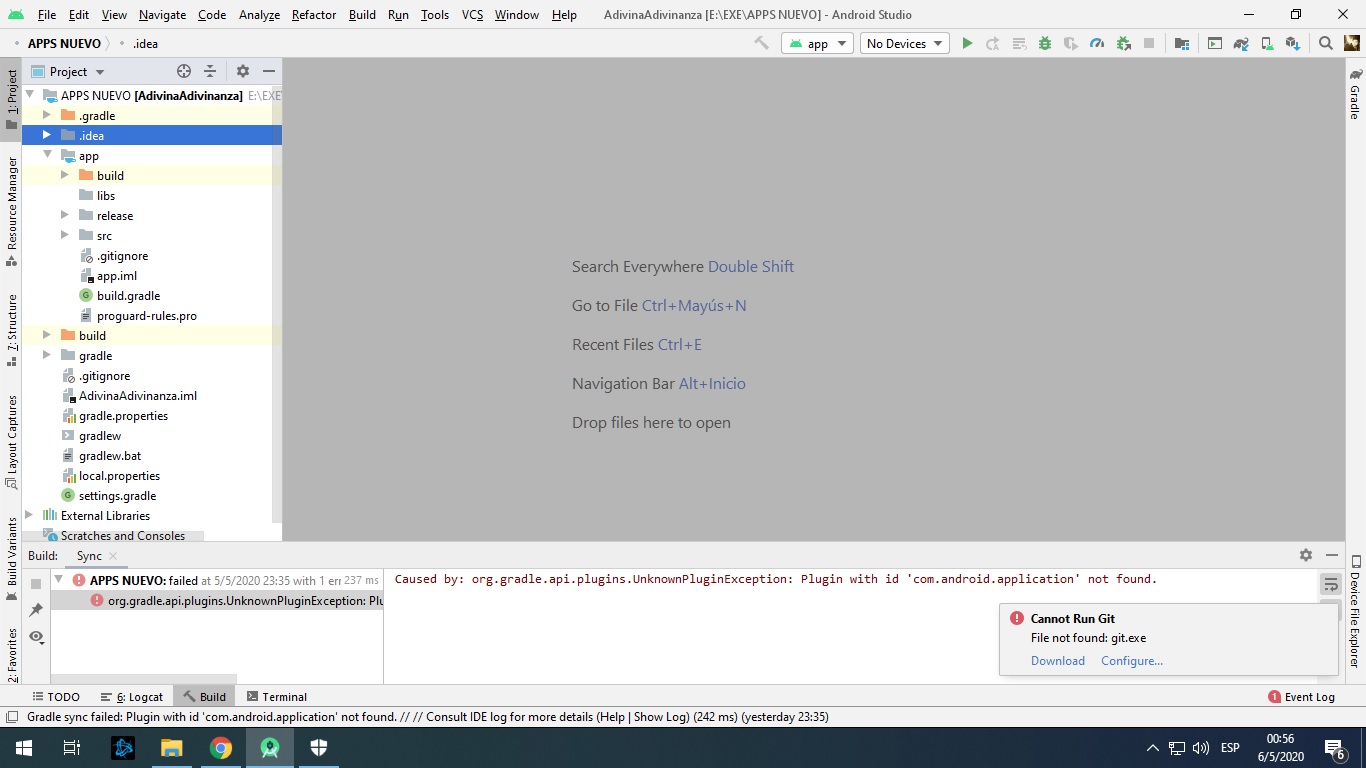Open the No Devices dropdown
Screen dimensions: 1366x768
tap(905, 43)
